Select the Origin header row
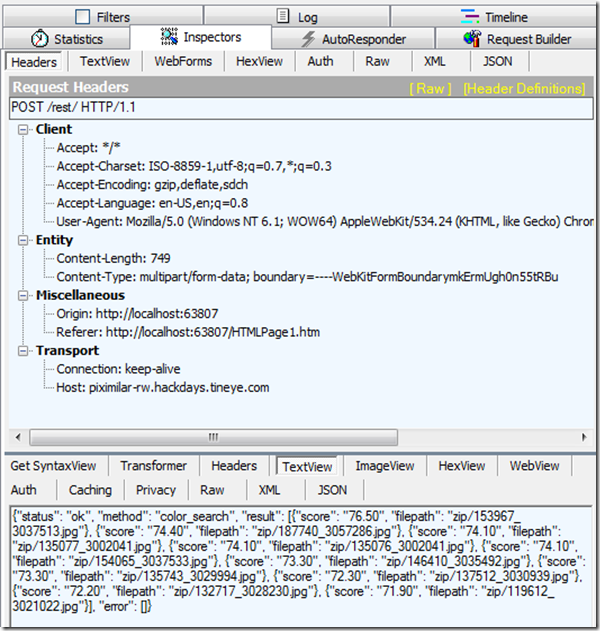This screenshot has width=600, height=631. click(x=137, y=313)
